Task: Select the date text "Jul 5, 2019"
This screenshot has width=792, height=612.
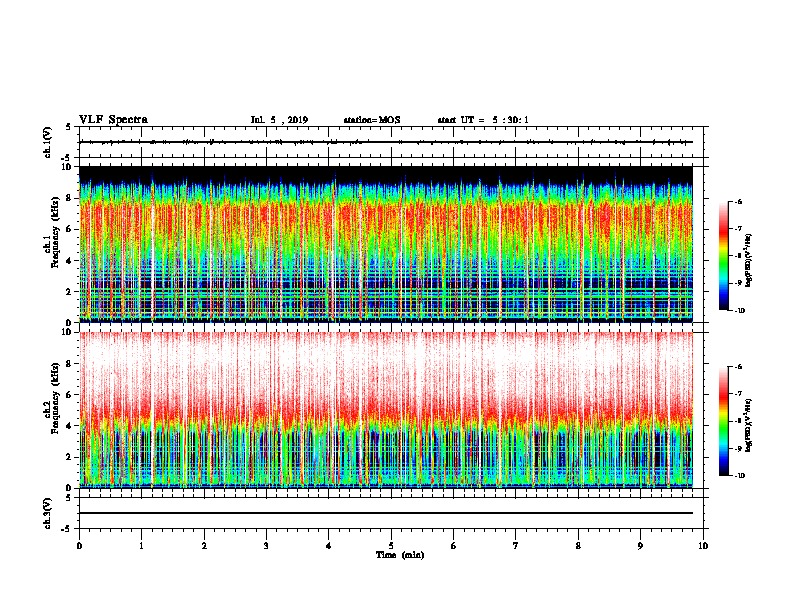Action: tap(279, 120)
